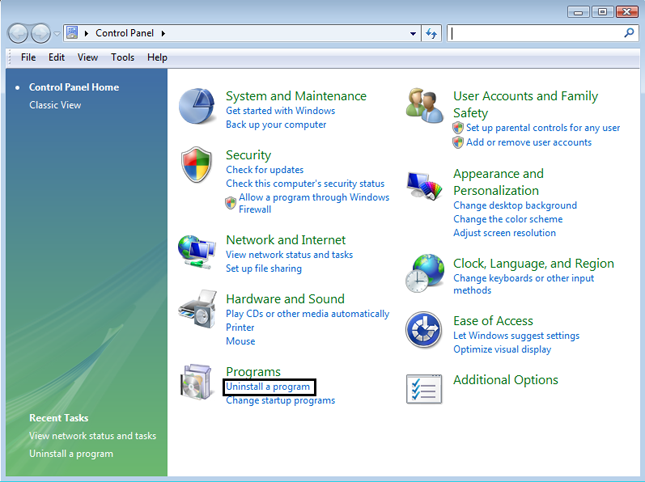The width and height of the screenshot is (645, 482).
Task: Open the recent pages dropdown beside navigation buttons
Action: pos(59,34)
